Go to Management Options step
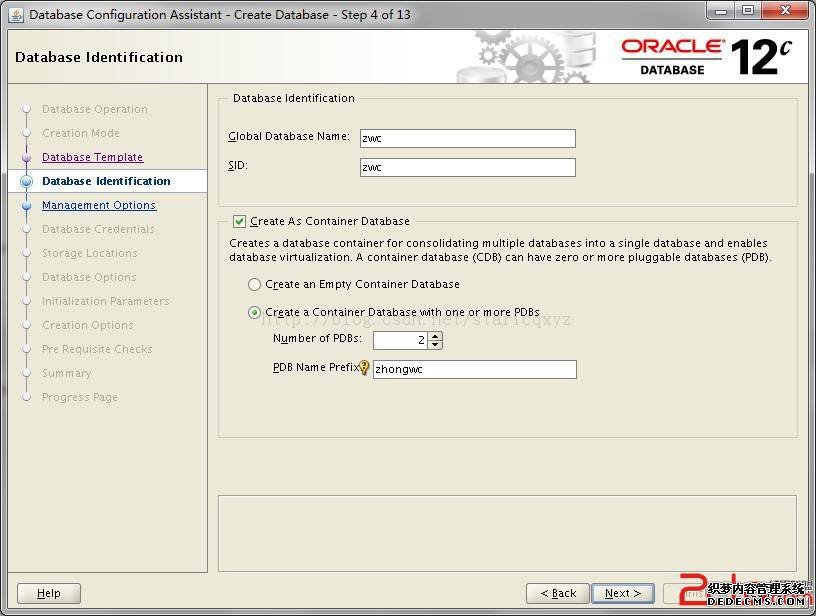 point(99,206)
